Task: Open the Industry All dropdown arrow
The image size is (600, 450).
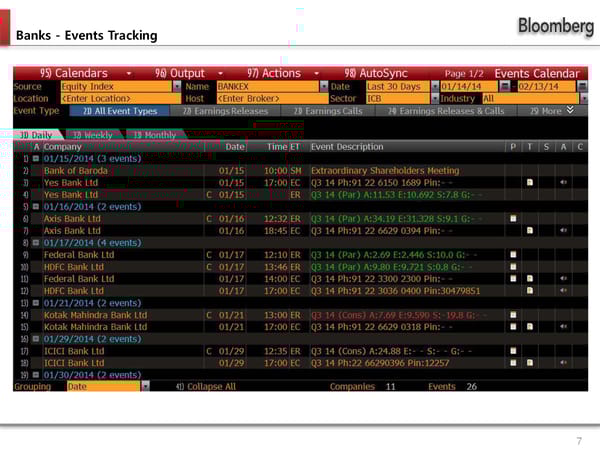Action: click(x=584, y=99)
